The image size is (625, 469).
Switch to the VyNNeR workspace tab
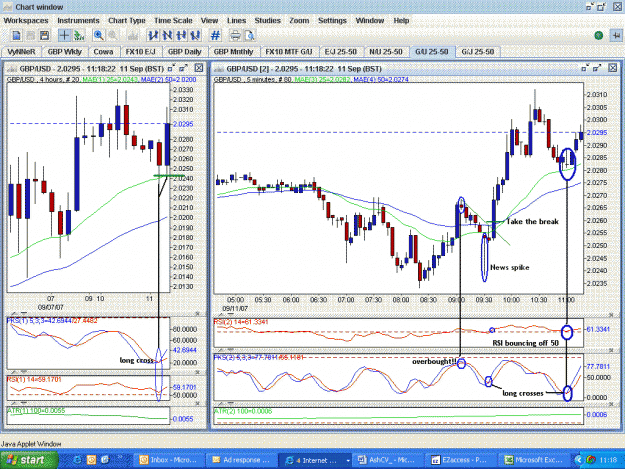coord(21,52)
